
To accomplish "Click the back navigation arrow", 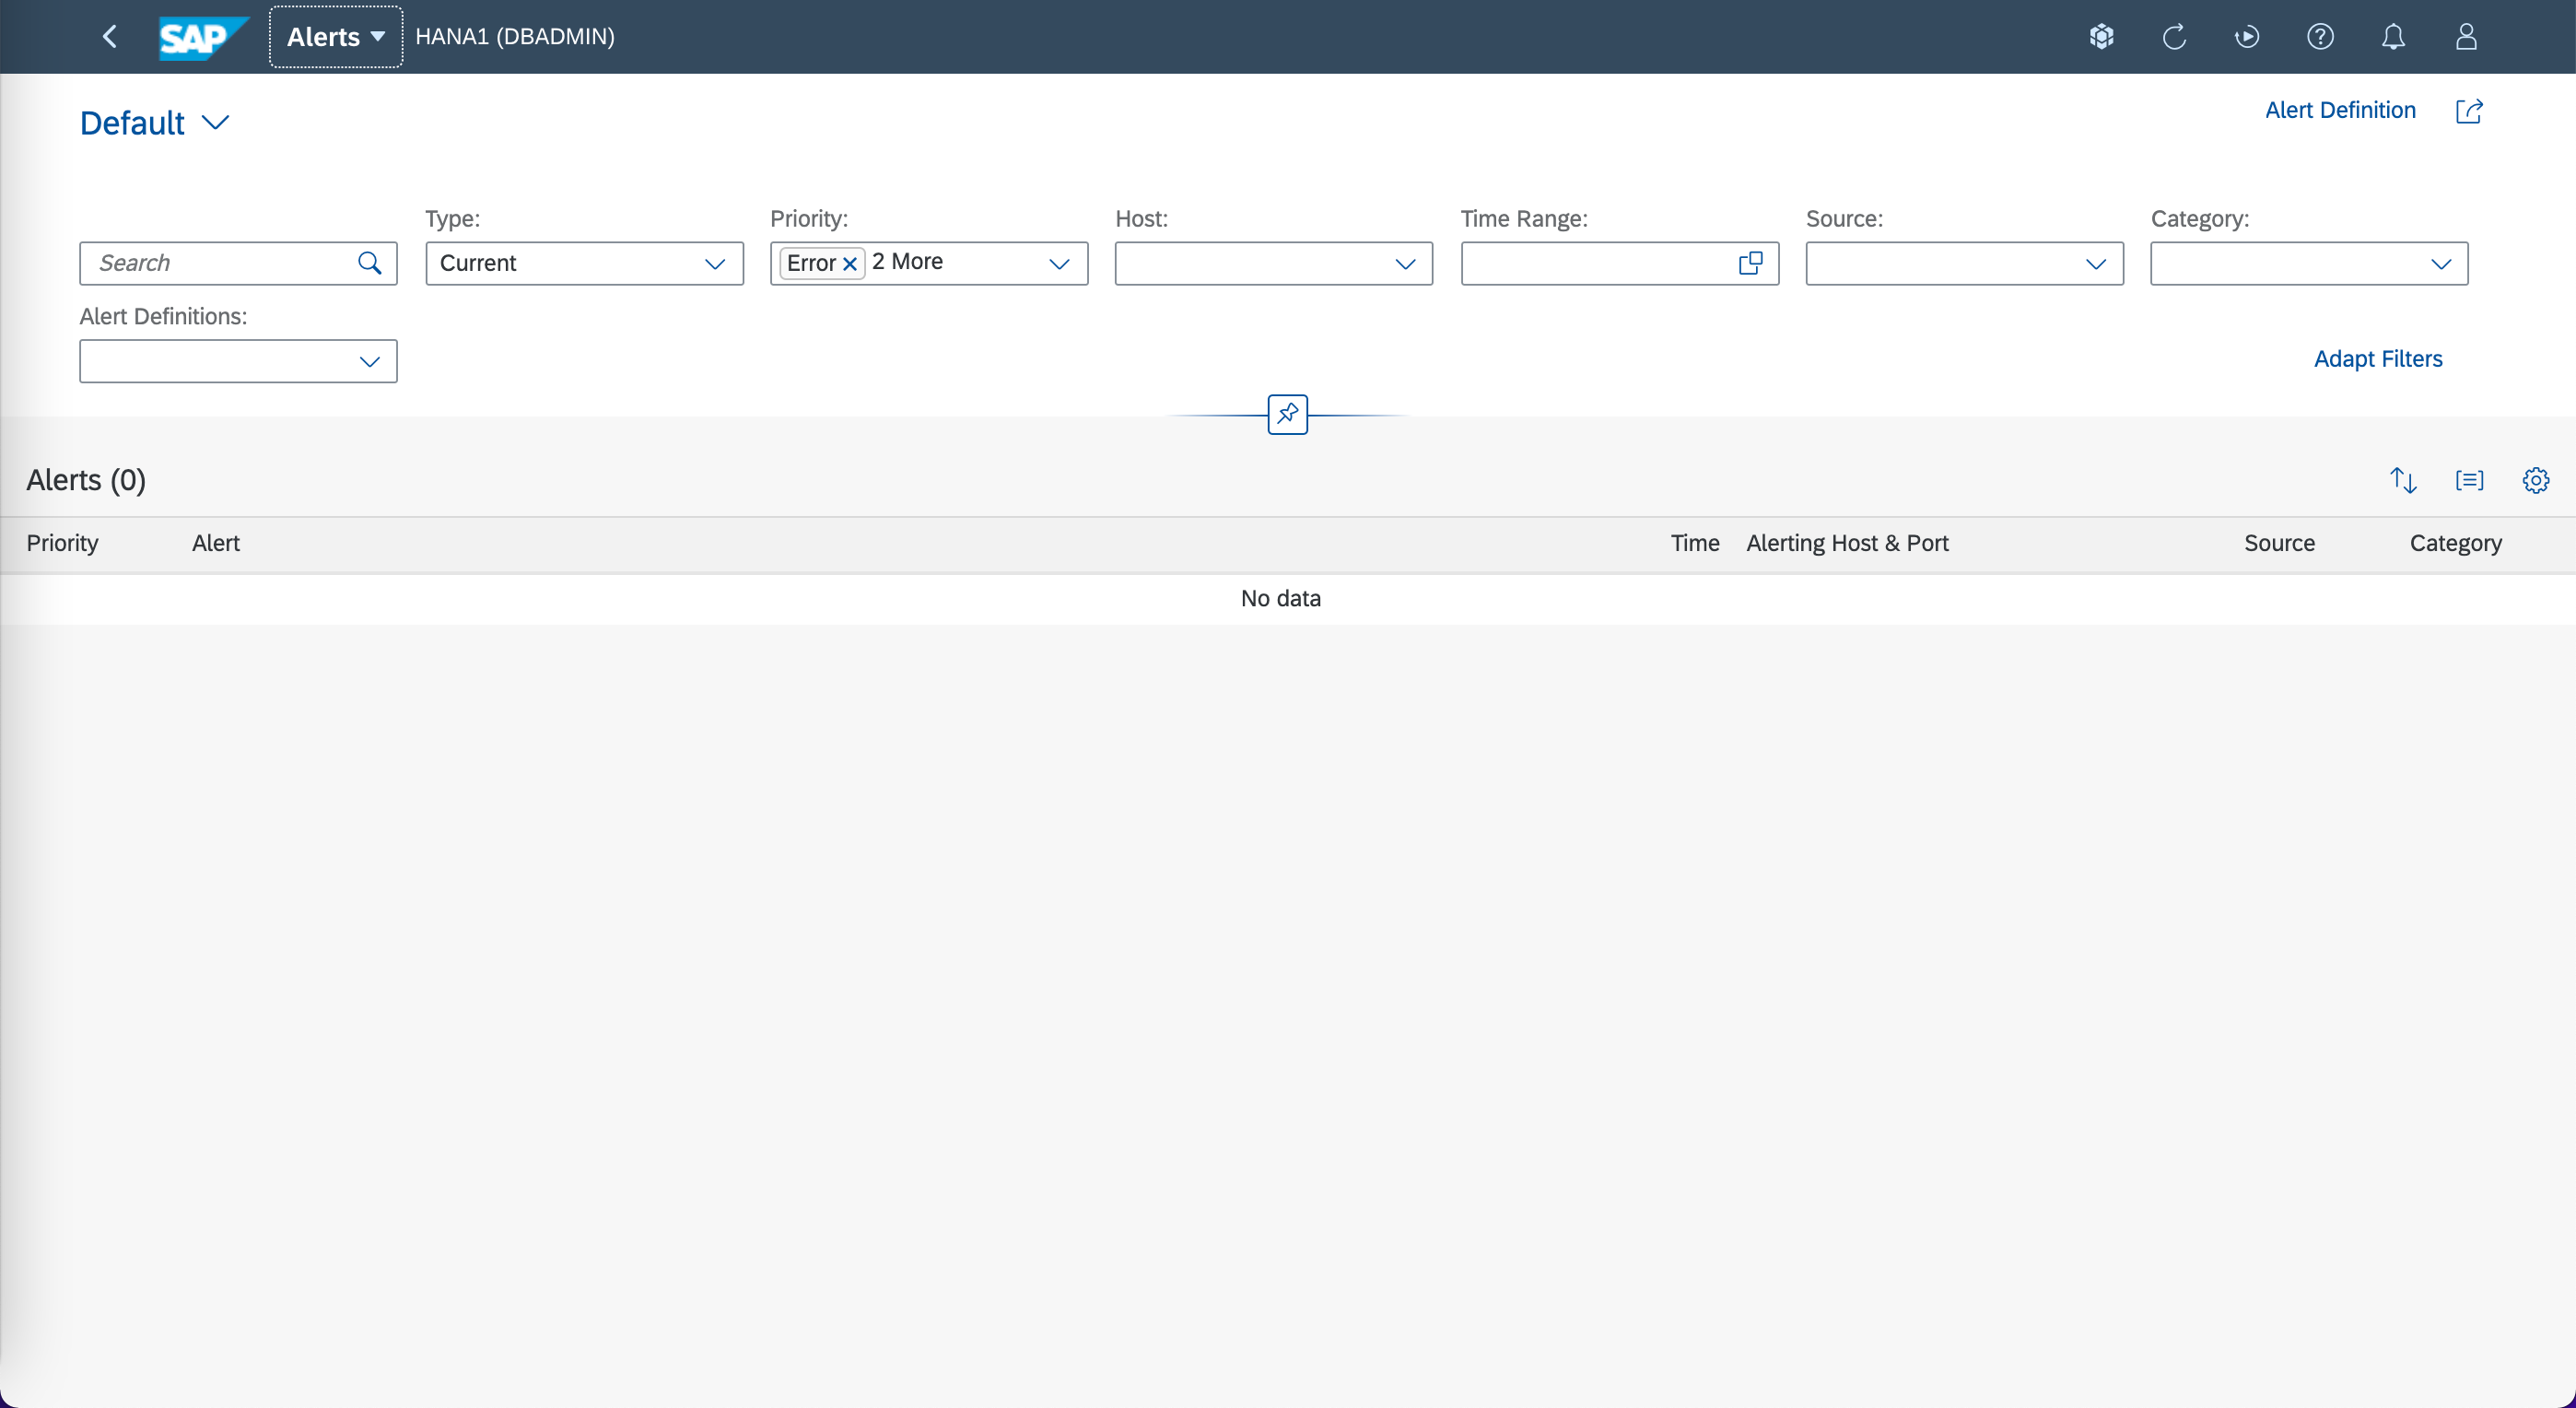I will (110, 37).
